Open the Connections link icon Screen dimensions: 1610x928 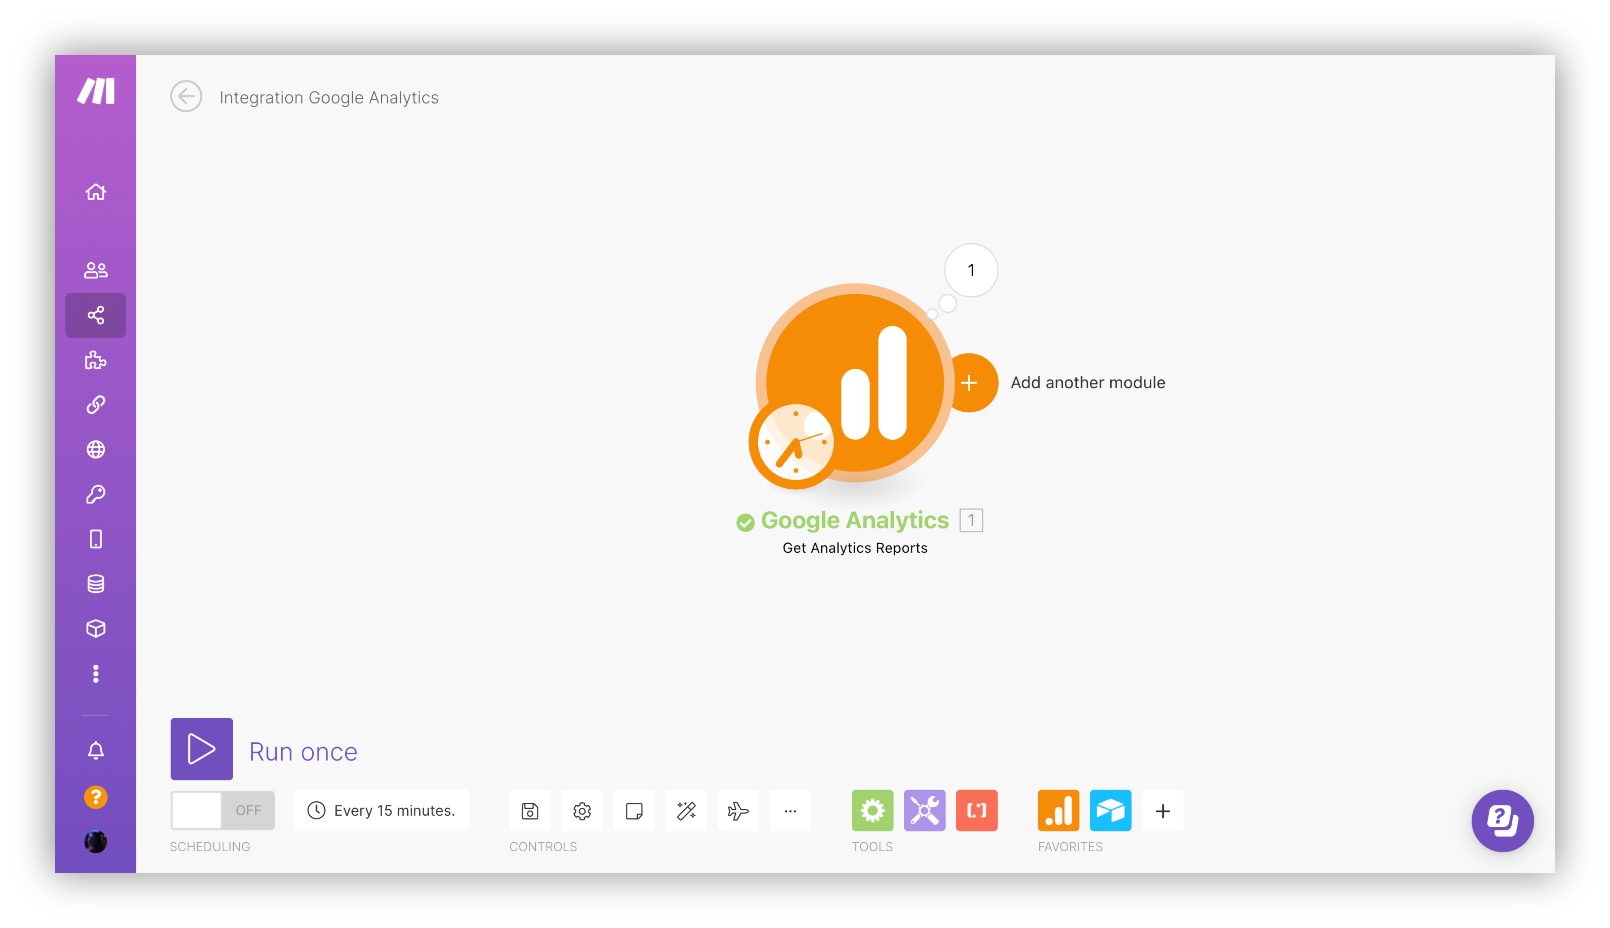click(x=96, y=405)
